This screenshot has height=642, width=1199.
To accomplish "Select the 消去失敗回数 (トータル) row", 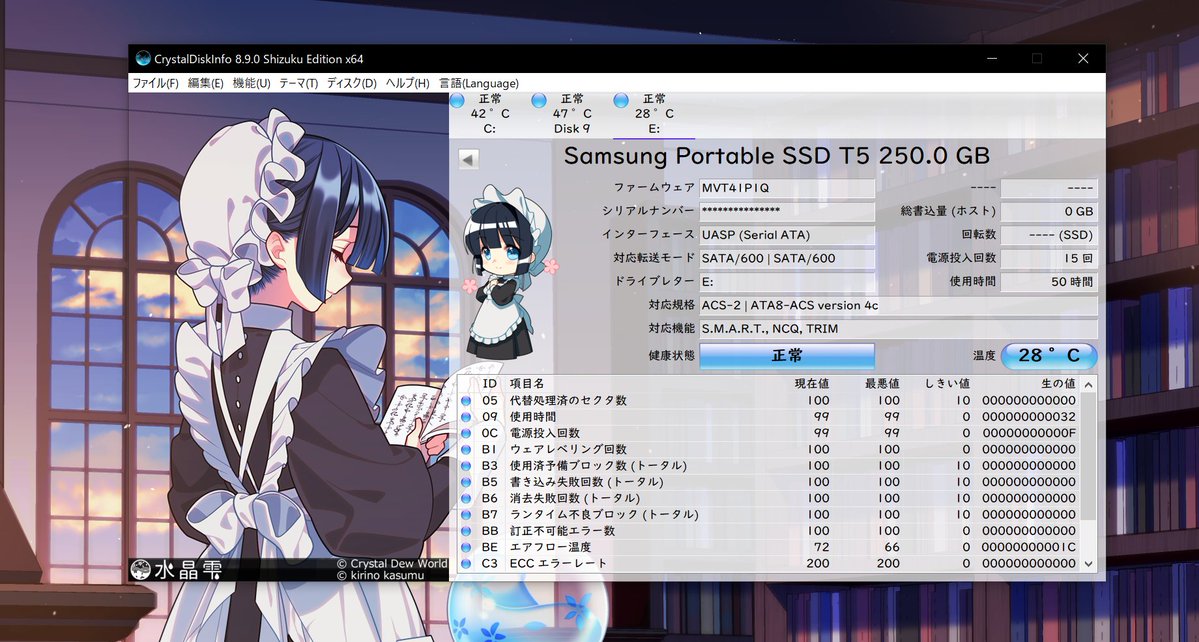I will click(x=768, y=498).
